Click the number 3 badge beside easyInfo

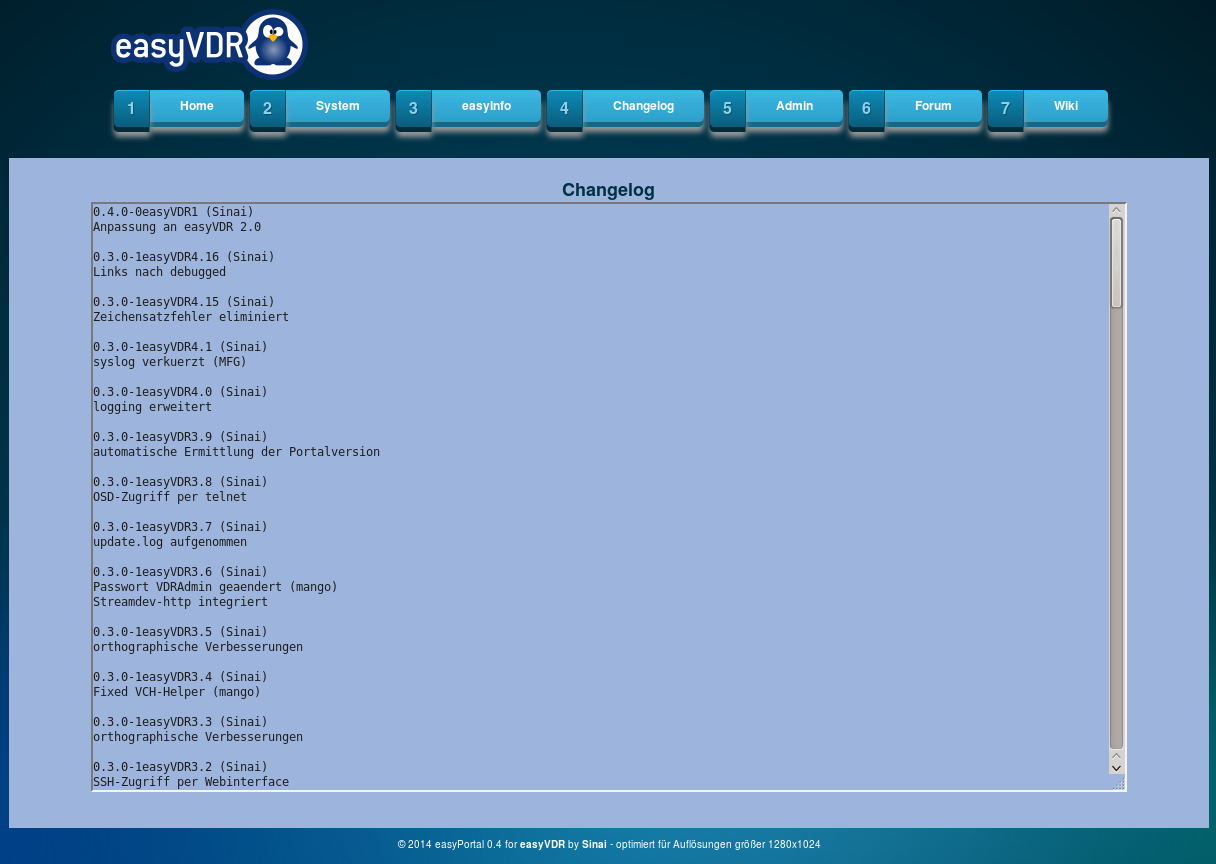(x=413, y=108)
